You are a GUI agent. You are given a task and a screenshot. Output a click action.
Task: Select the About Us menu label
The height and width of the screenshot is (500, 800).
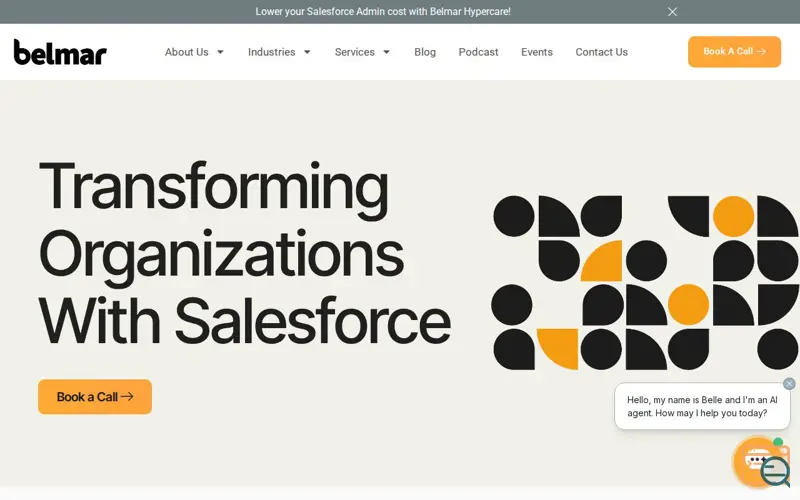click(187, 52)
